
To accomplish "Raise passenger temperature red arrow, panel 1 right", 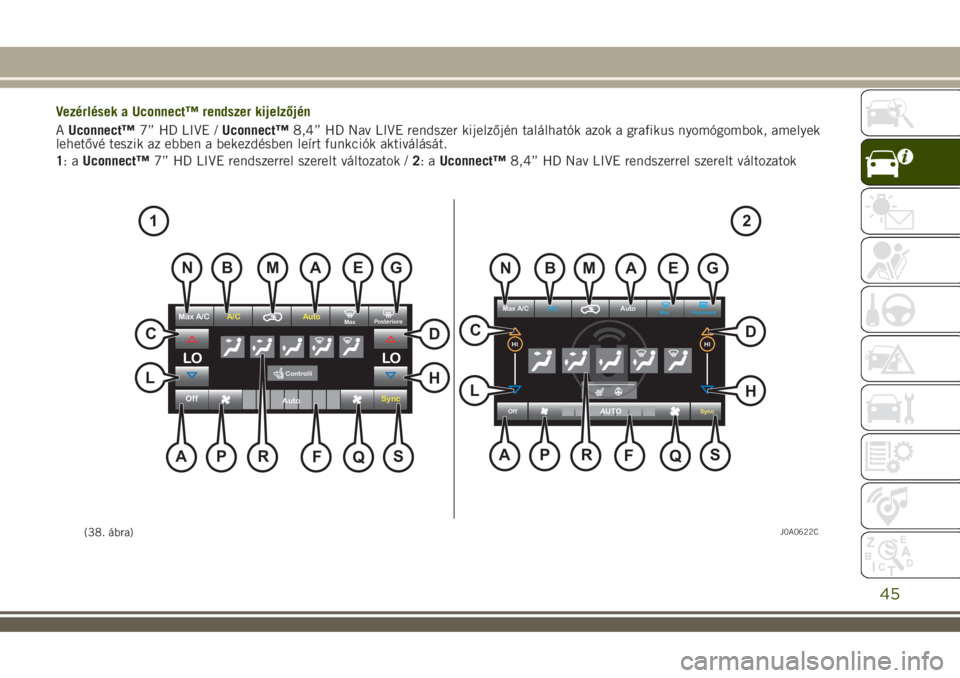I will point(391,339).
